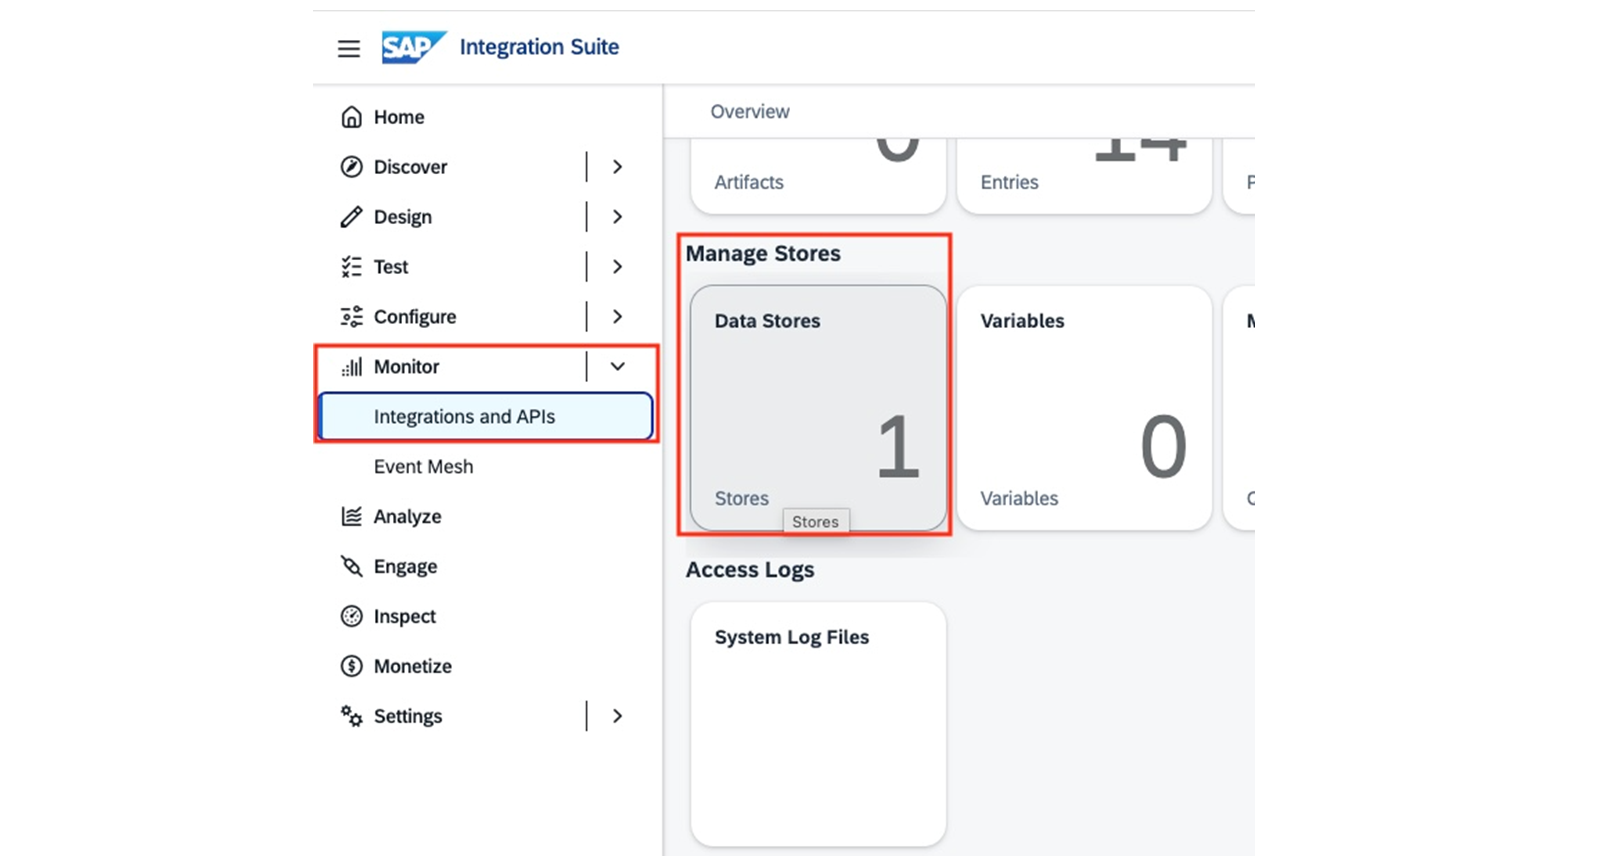The image size is (1600, 866).
Task: Select Integrations and APIs menu item
Action: [485, 417]
